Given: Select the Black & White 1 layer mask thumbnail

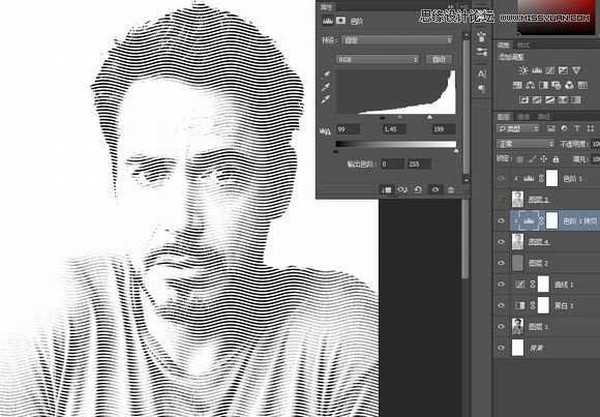Looking at the screenshot, I should [545, 306].
